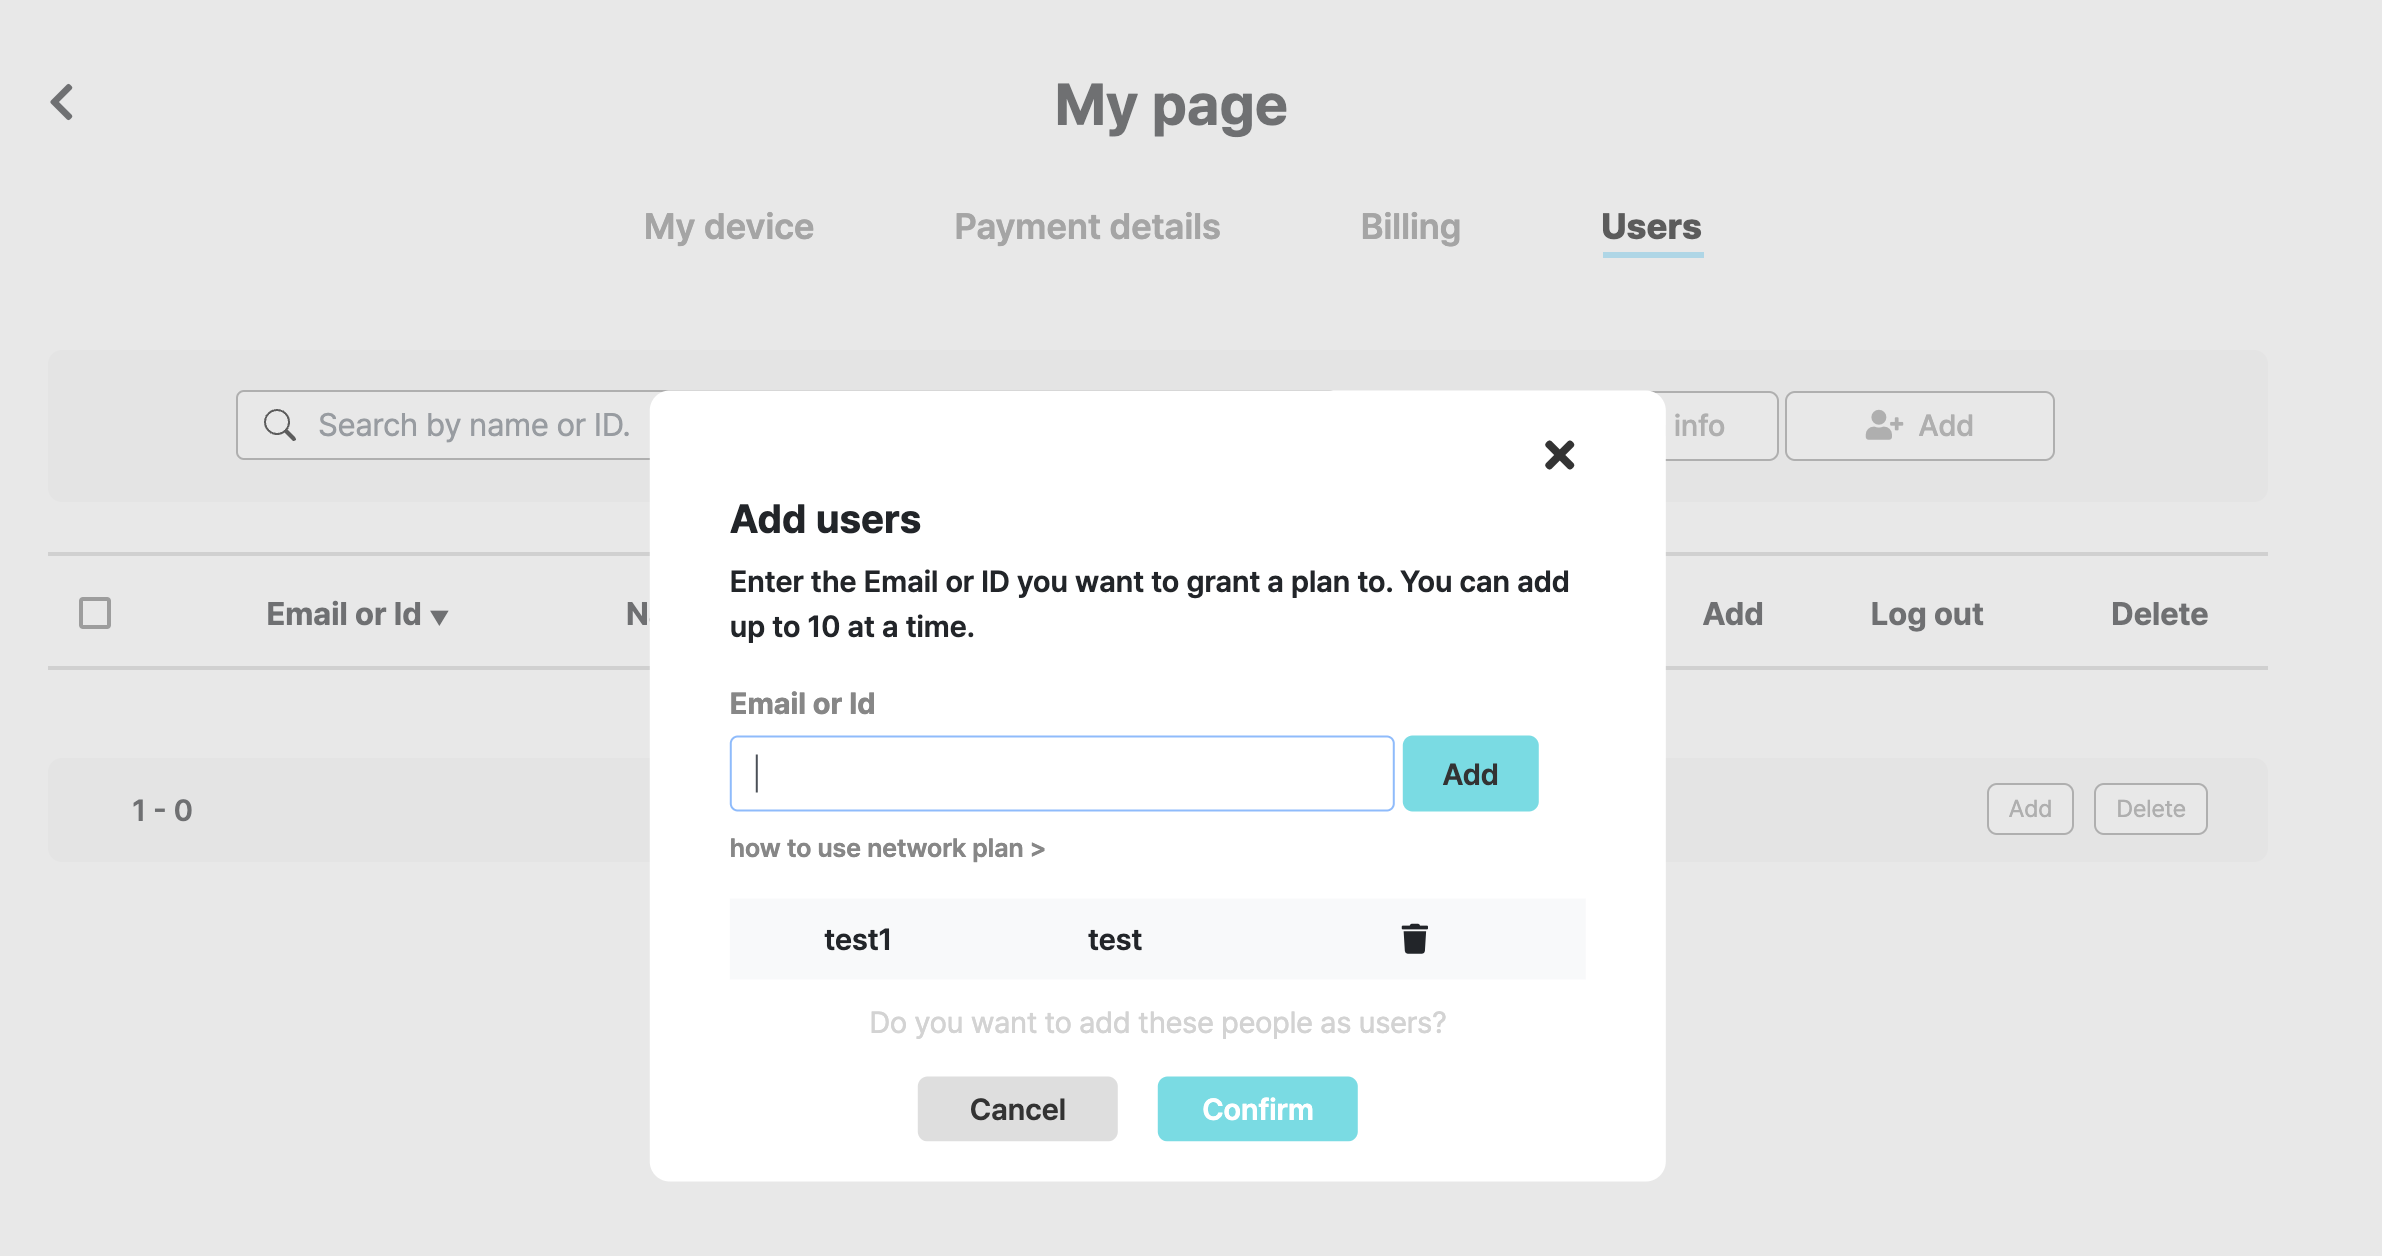Click the small Add button in footer
Image resolution: width=2382 pixels, height=1256 pixels.
point(2030,809)
